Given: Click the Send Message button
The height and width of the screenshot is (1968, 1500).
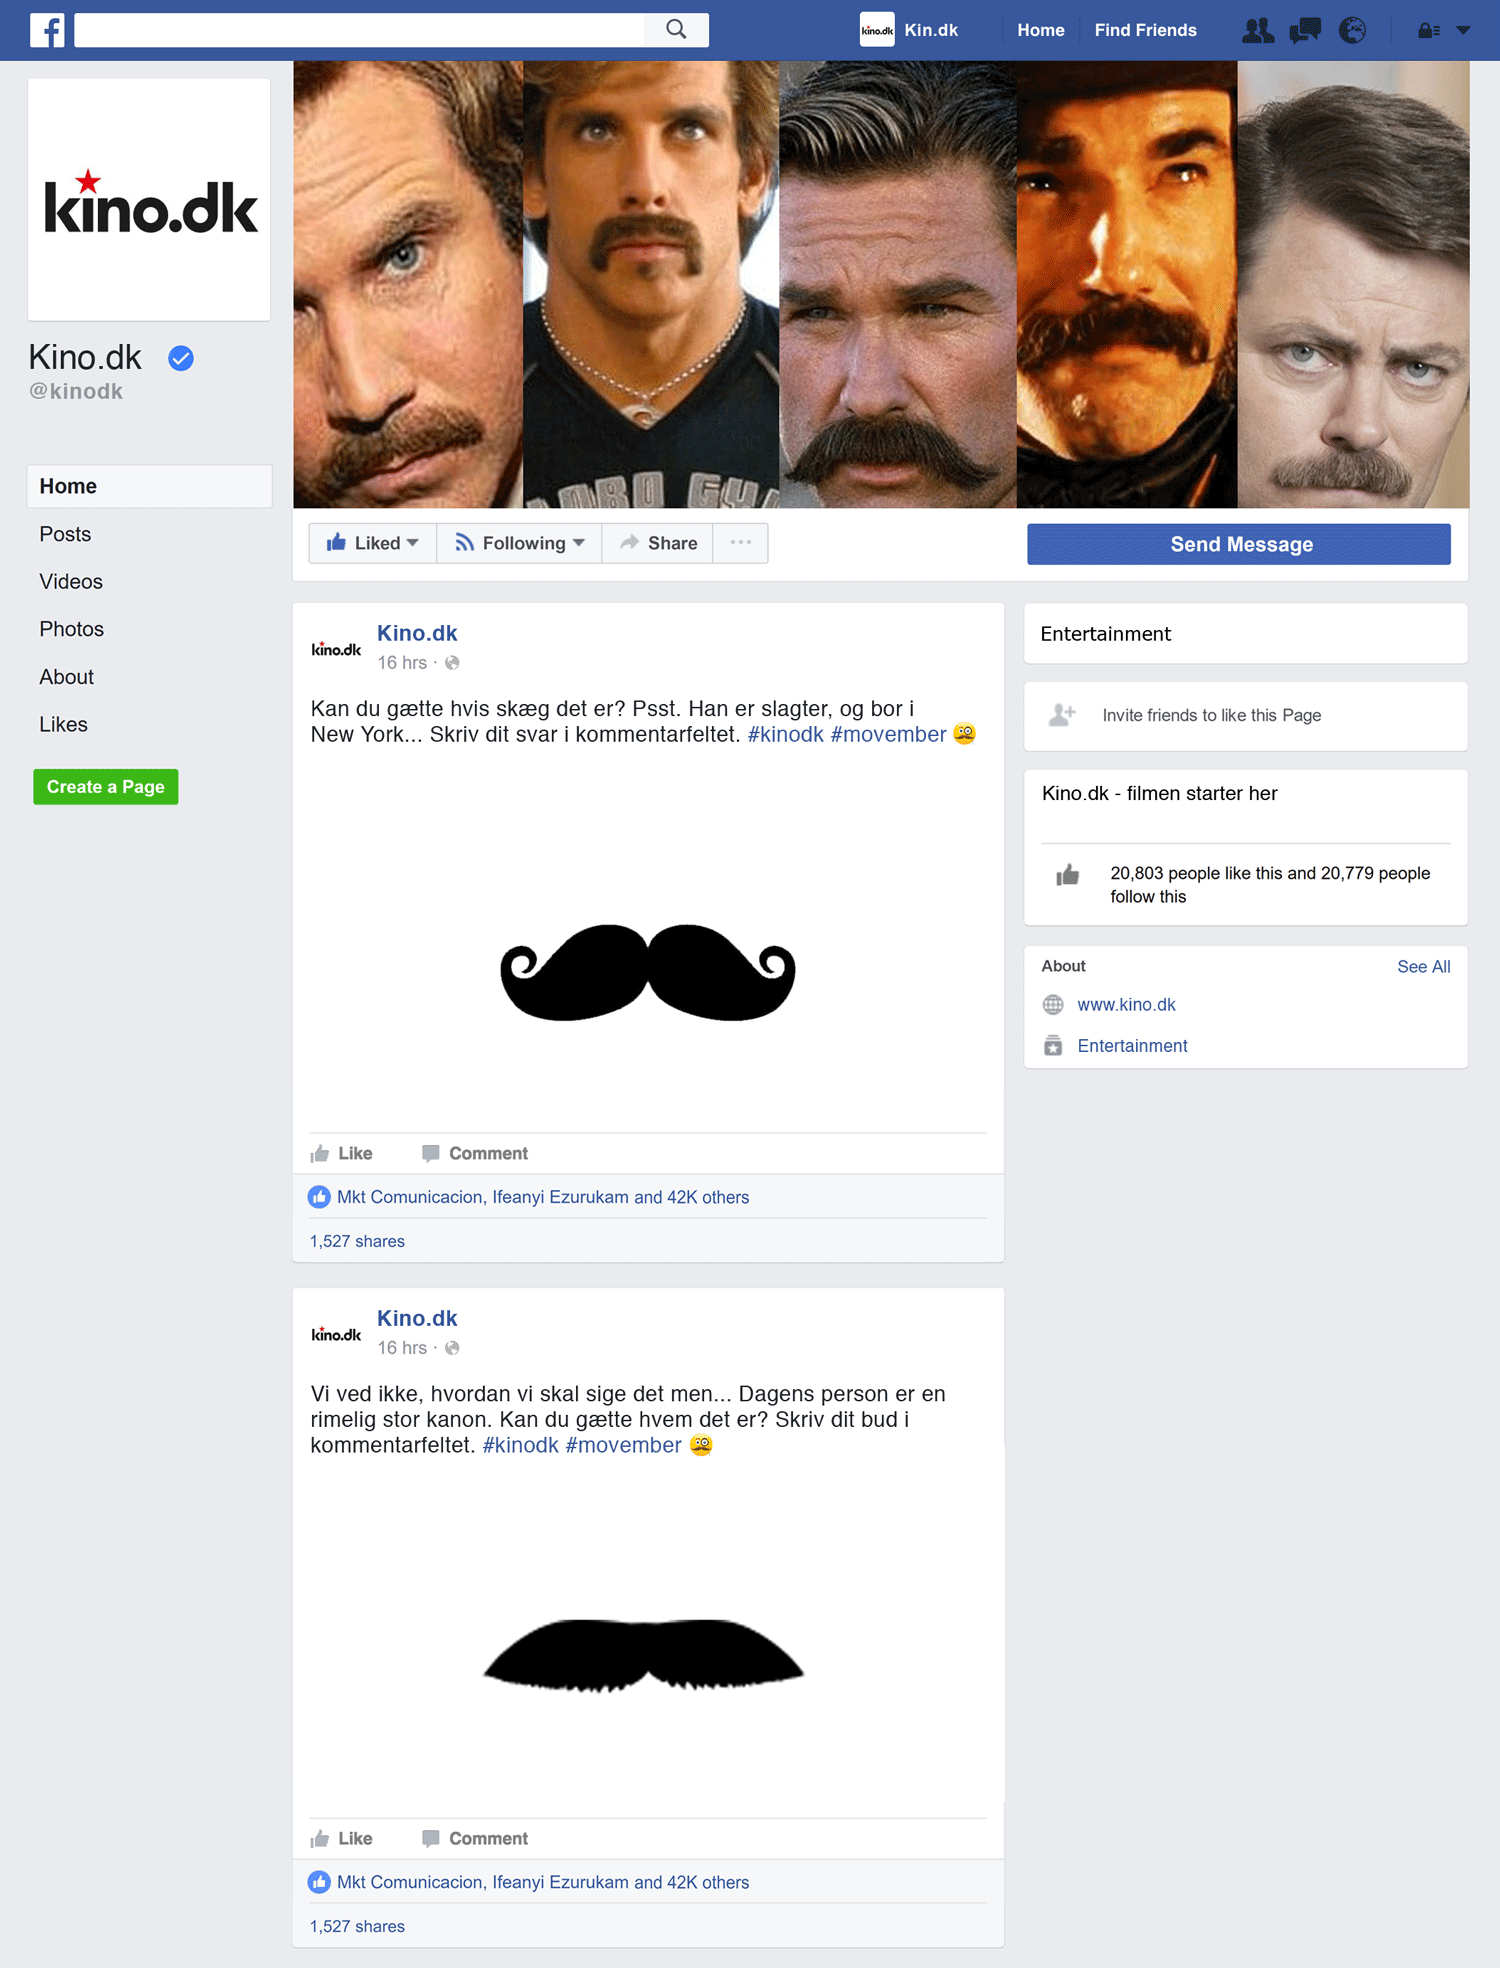Looking at the screenshot, I should point(1239,544).
